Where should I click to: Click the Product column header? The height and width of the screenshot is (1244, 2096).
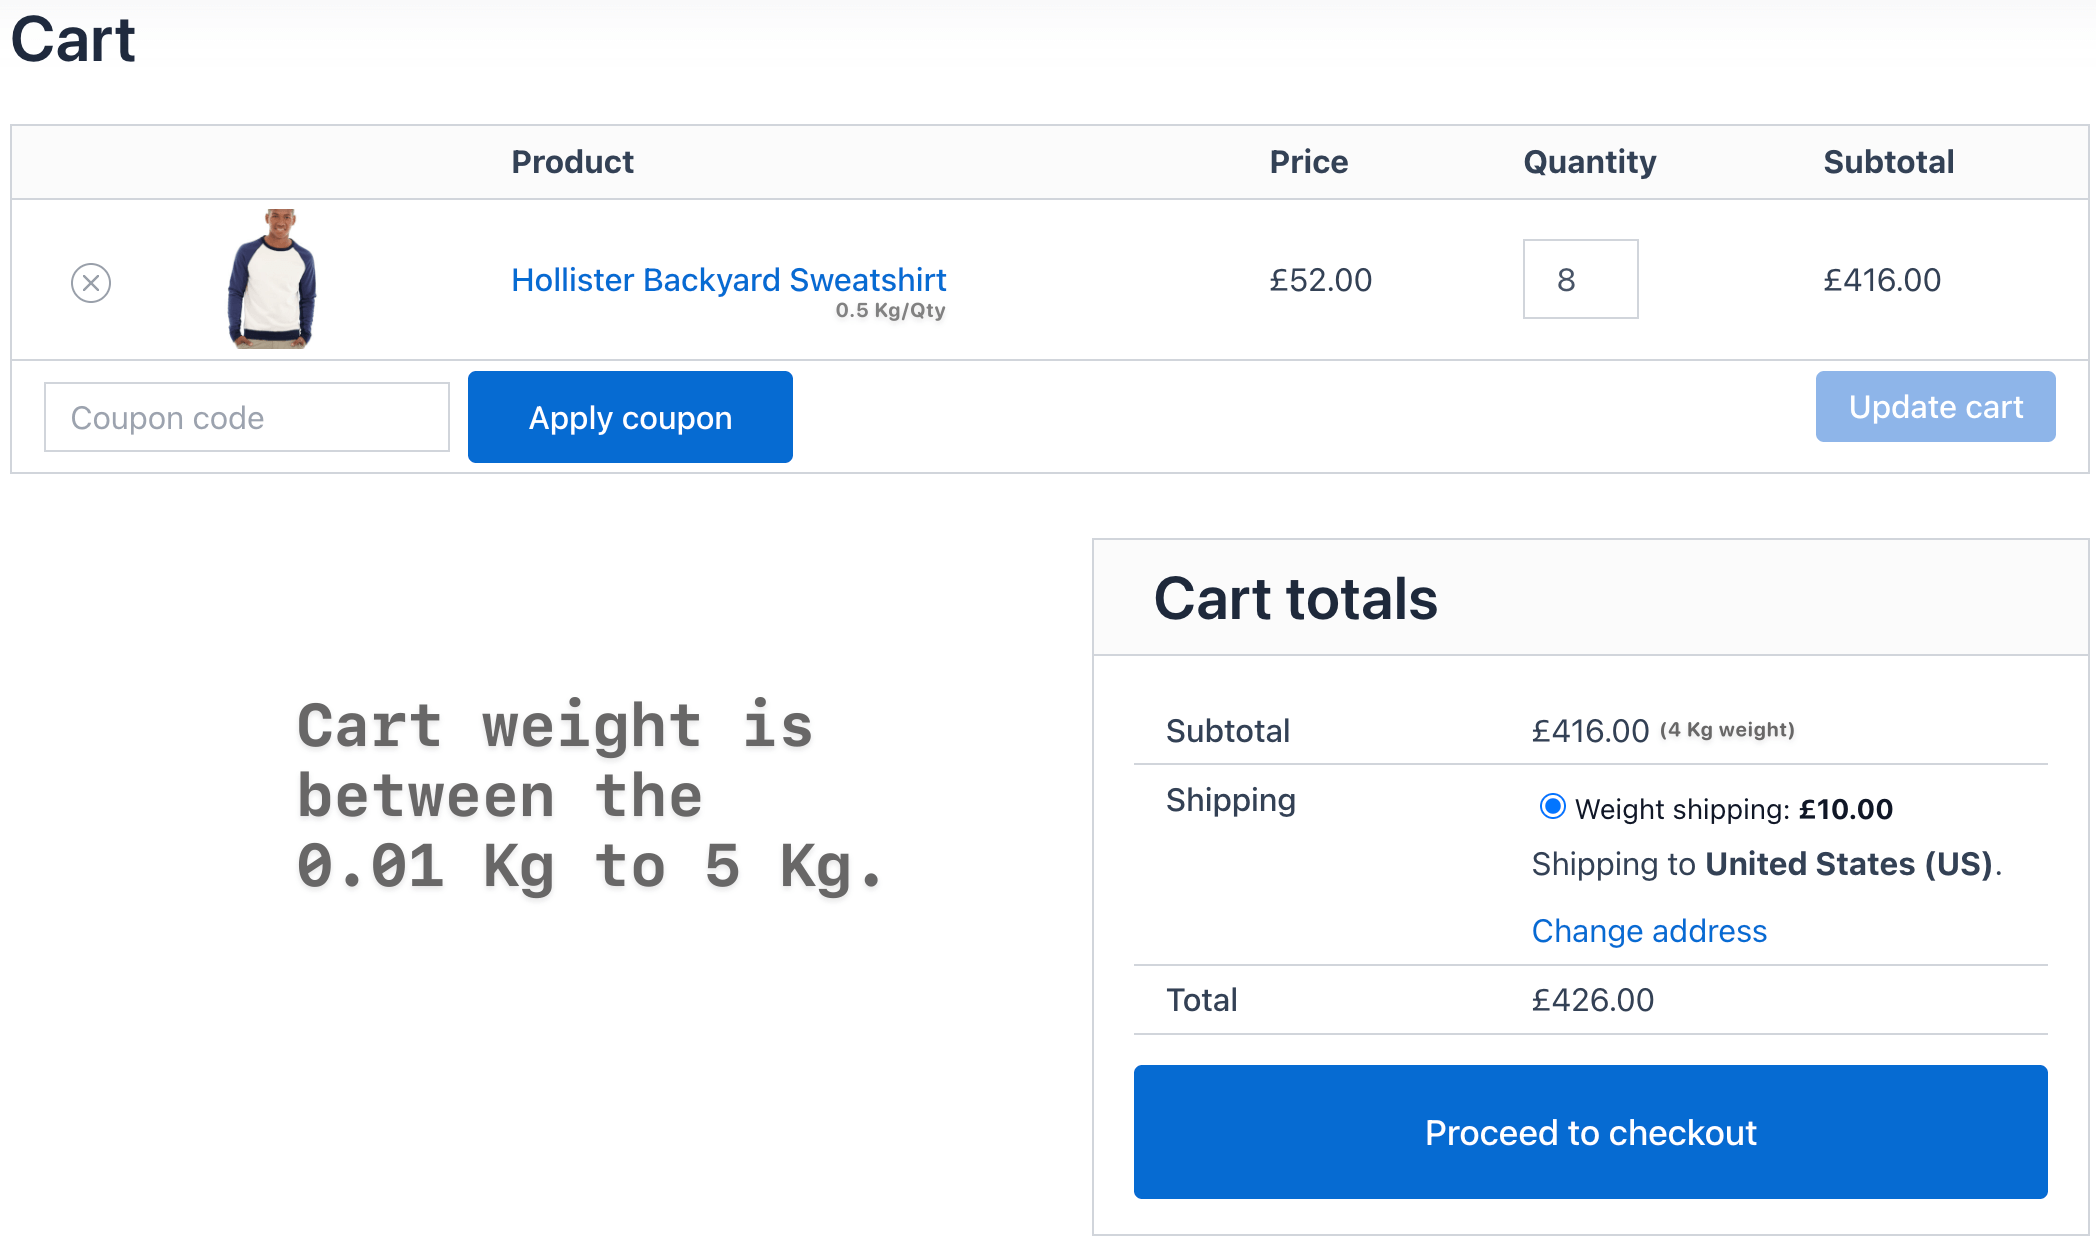click(572, 162)
